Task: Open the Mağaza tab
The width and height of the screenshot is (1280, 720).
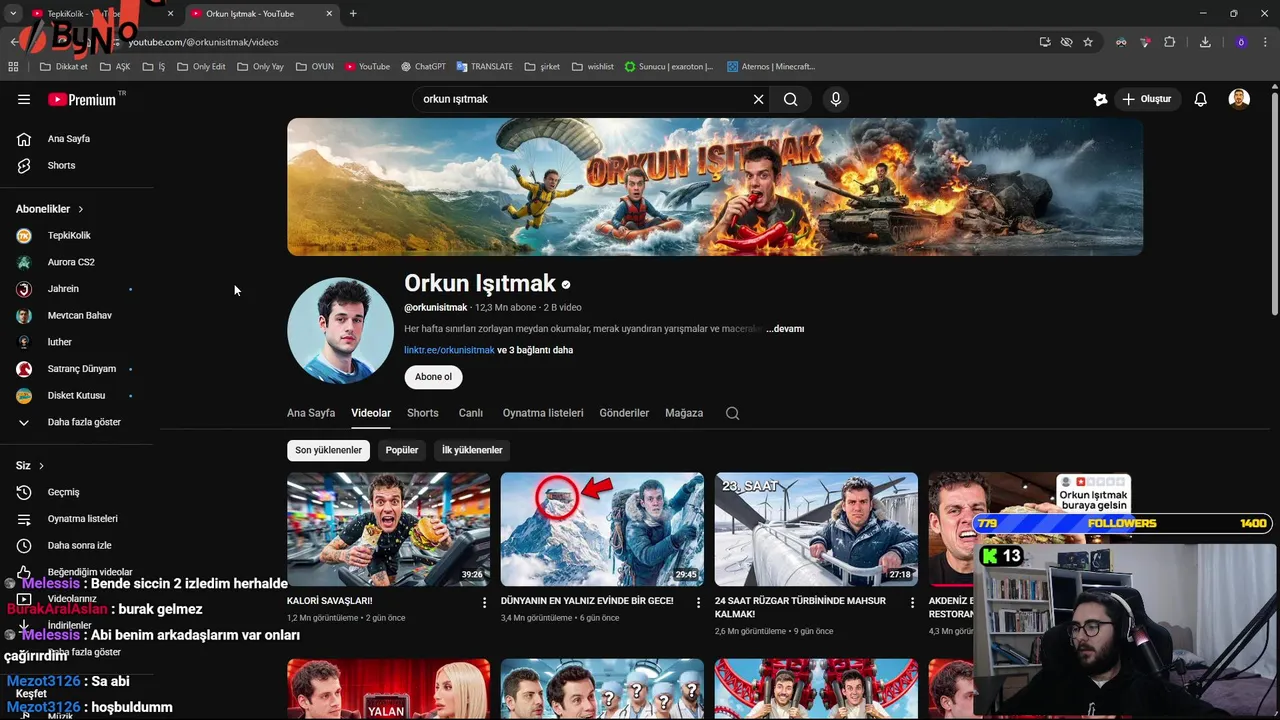Action: pos(684,413)
